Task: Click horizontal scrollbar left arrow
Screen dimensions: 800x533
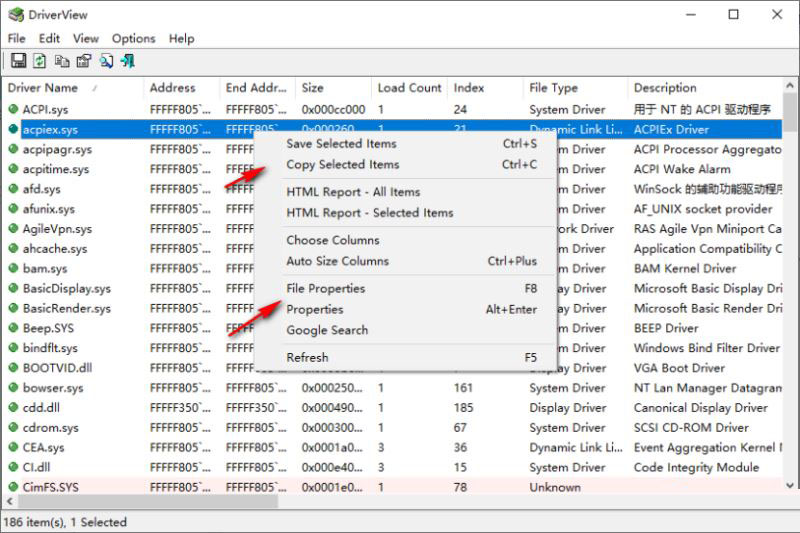Action: point(10,501)
